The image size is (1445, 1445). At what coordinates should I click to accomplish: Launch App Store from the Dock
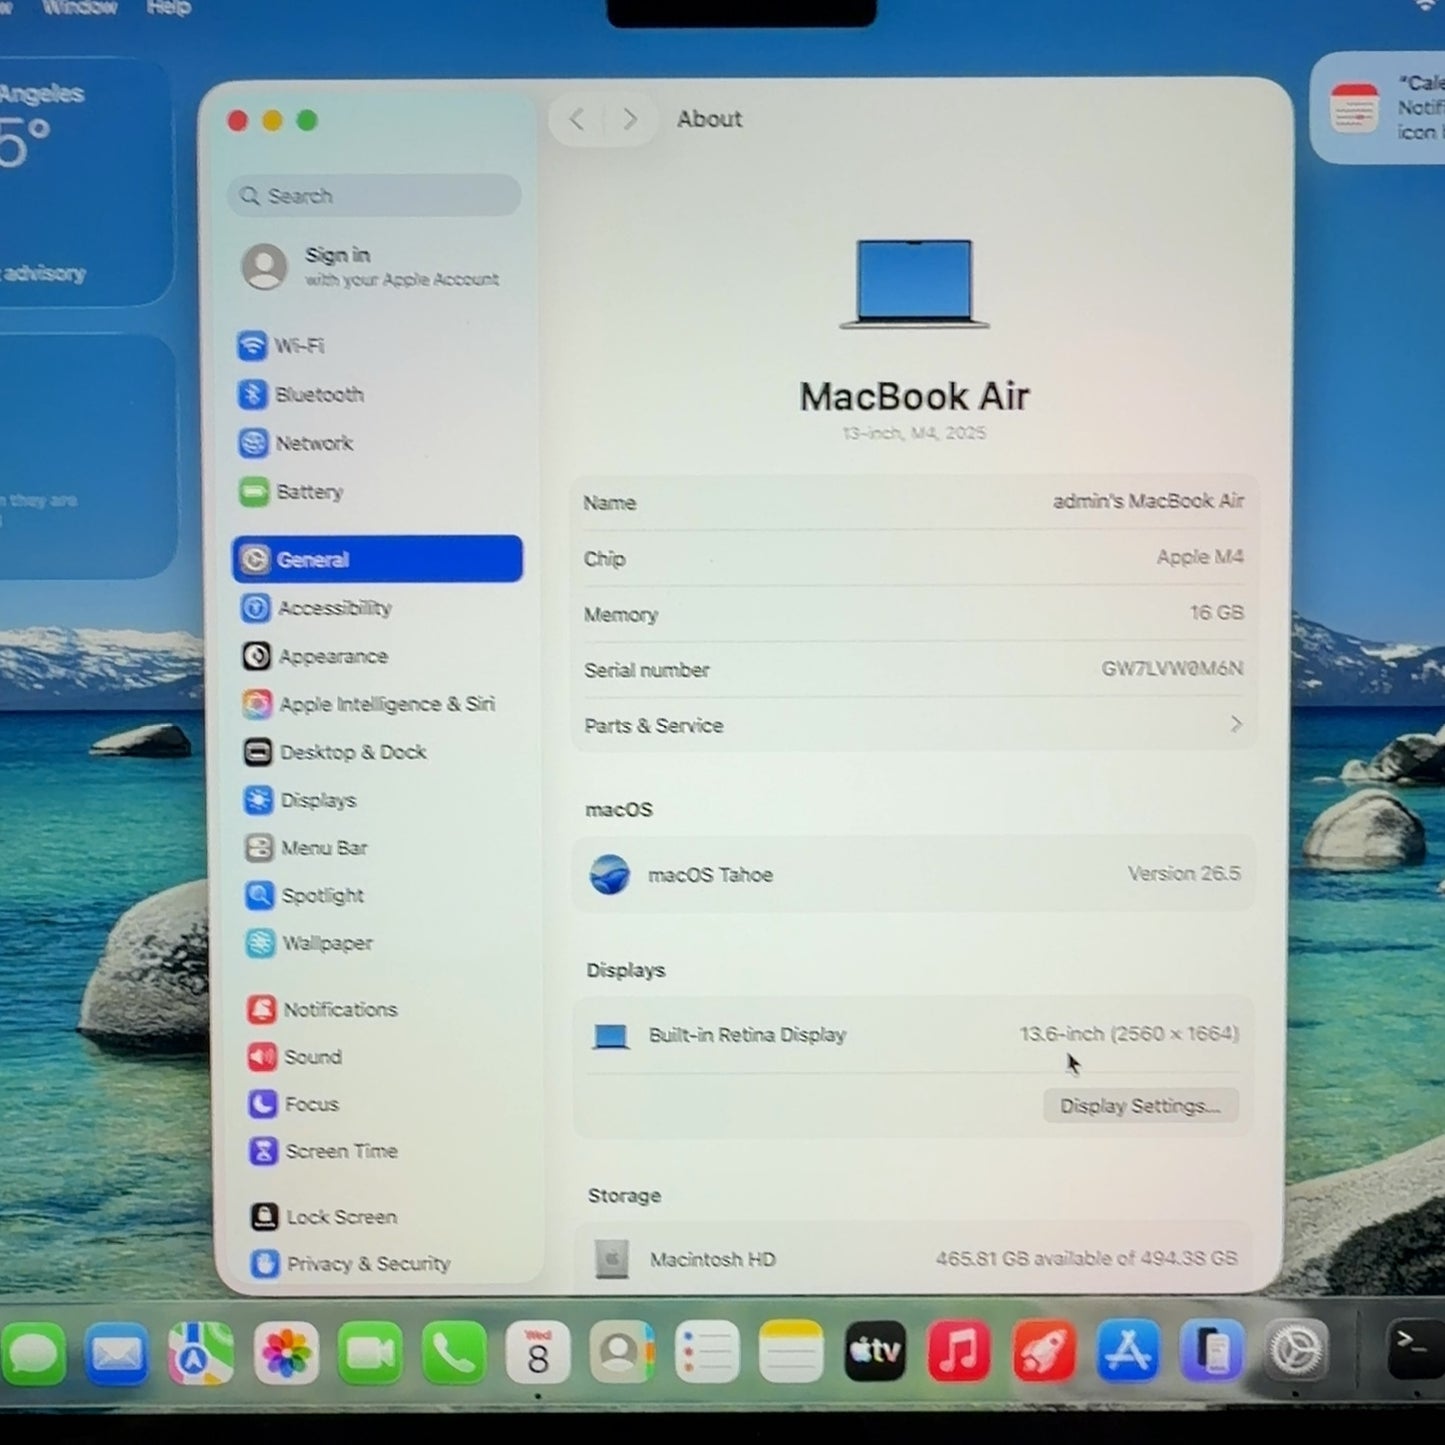pyautogui.click(x=1128, y=1352)
